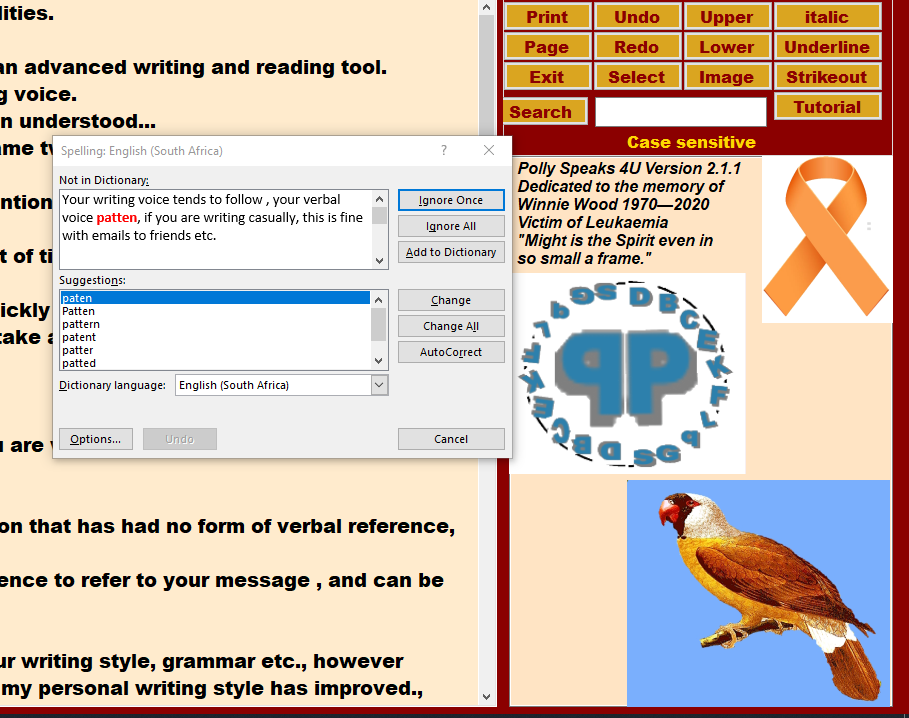Click the Undo button in the panel
Screen dimensions: 909x718
point(637,17)
